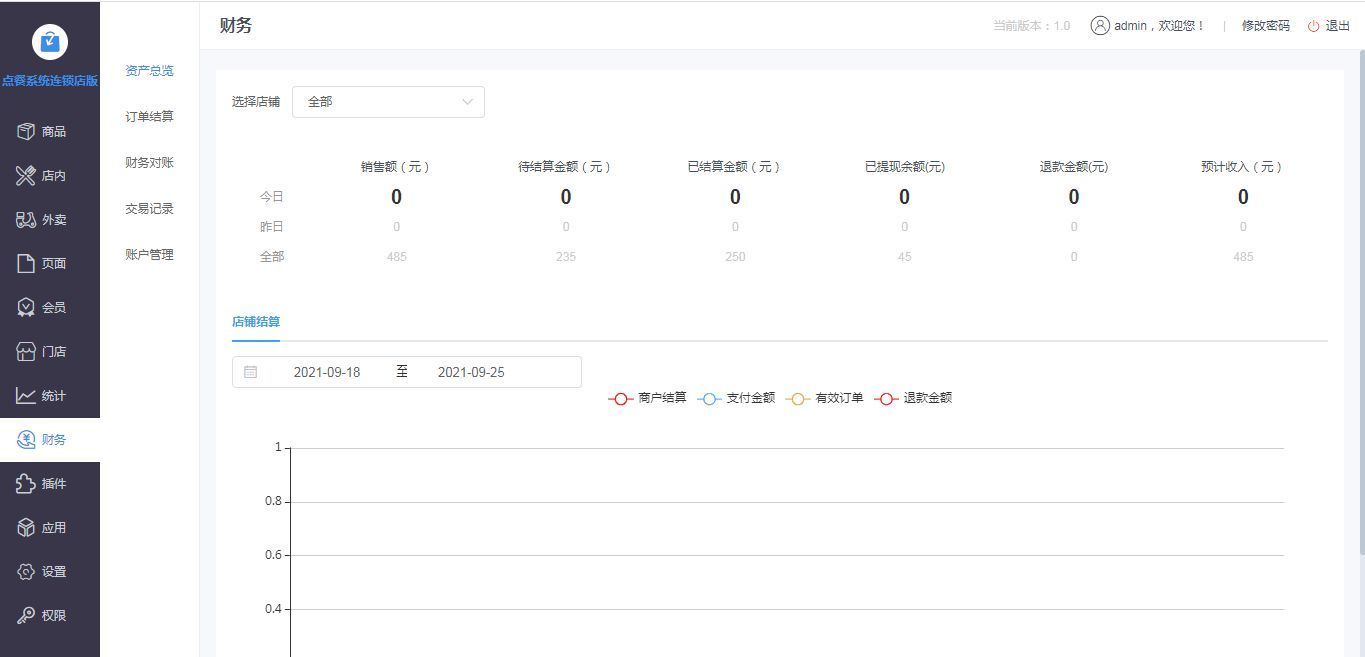Click start date field 2021-09-18
The image size is (1365, 657).
(x=327, y=372)
